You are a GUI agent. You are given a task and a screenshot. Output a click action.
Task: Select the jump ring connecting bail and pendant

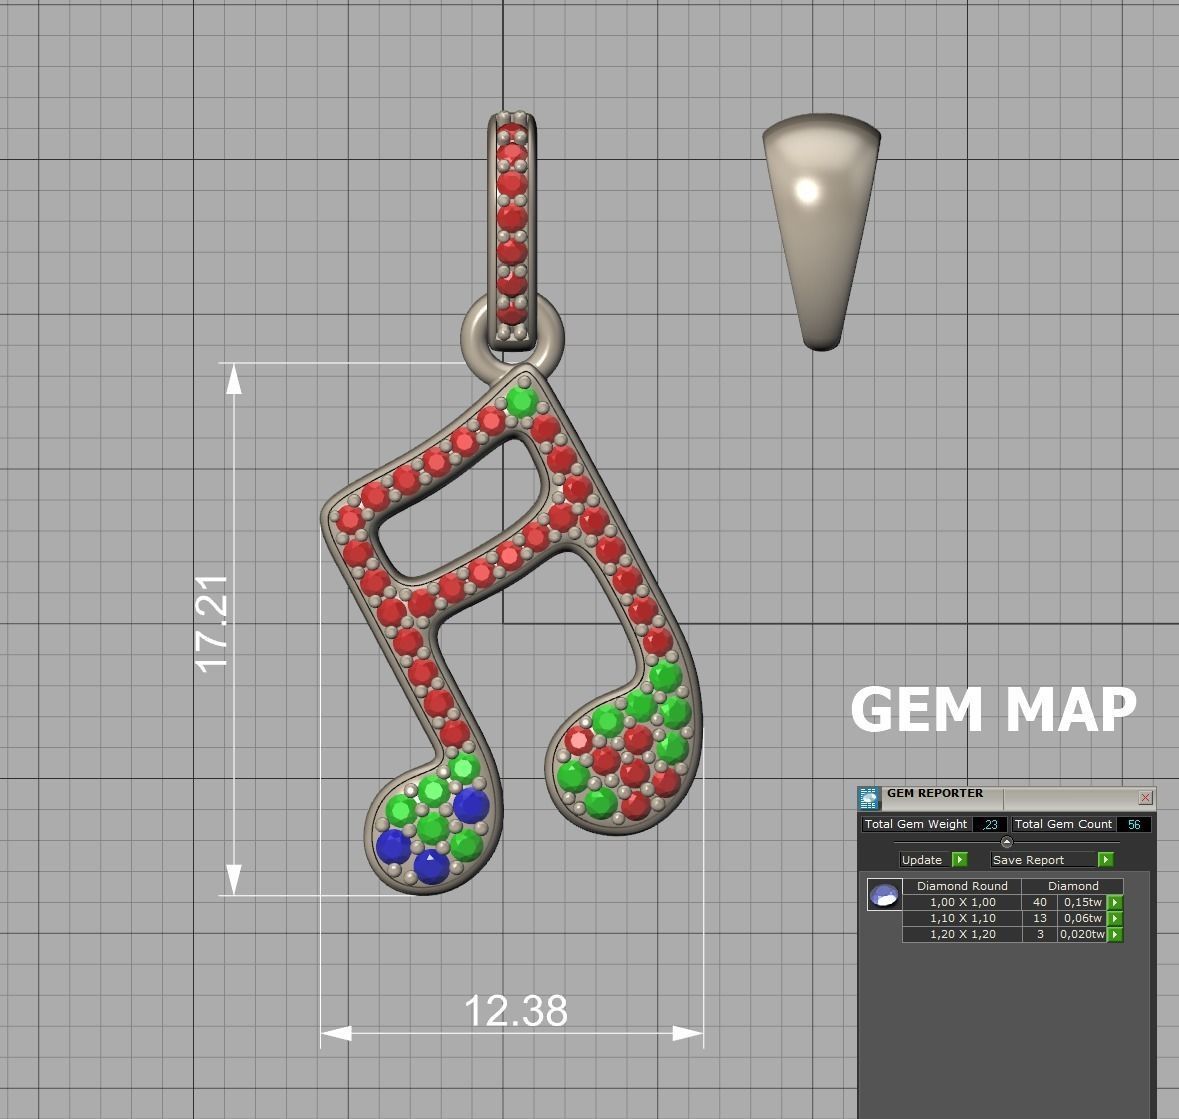(475, 338)
